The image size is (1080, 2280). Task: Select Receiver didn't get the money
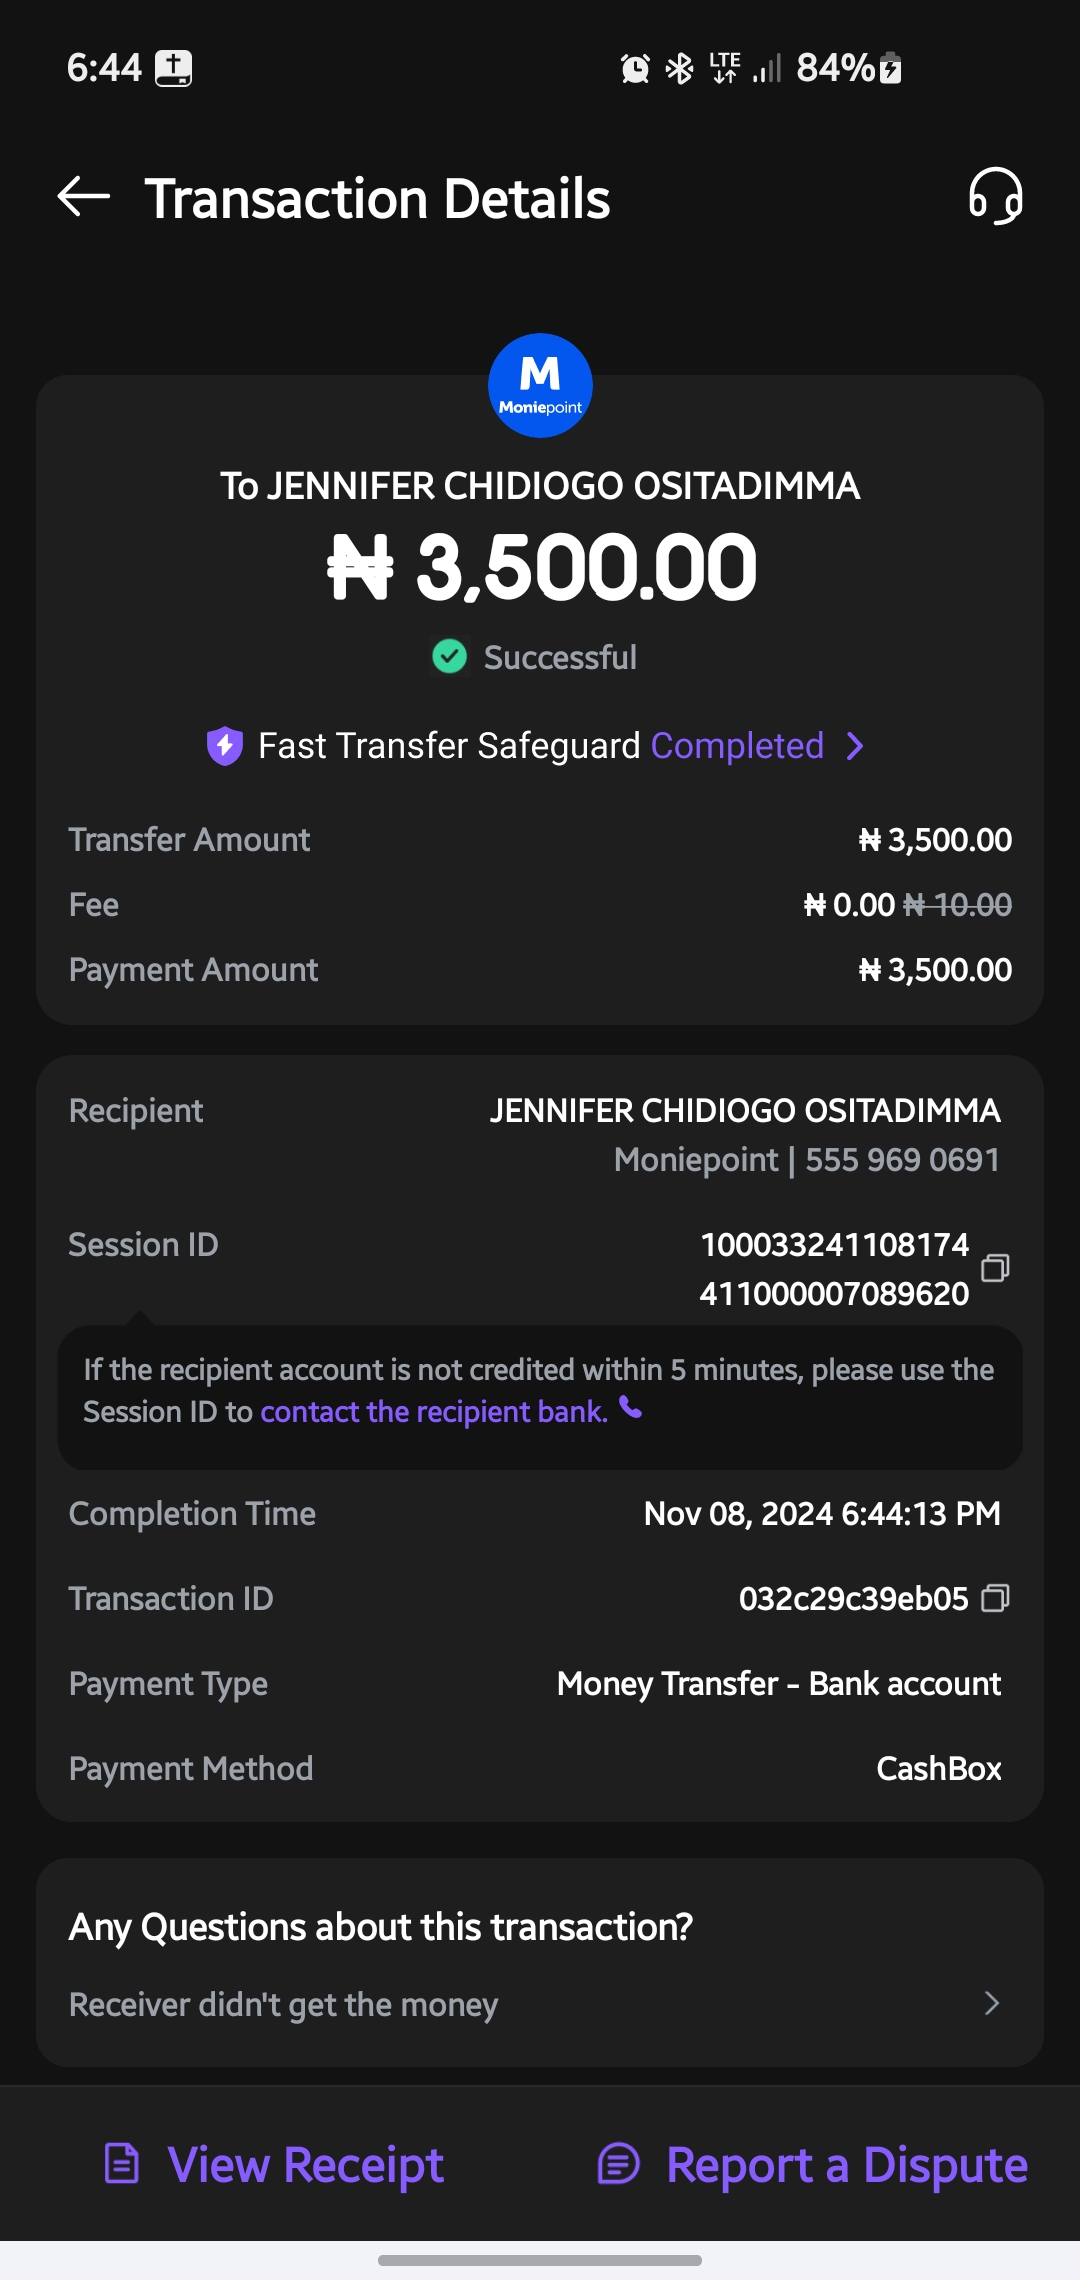click(284, 2004)
